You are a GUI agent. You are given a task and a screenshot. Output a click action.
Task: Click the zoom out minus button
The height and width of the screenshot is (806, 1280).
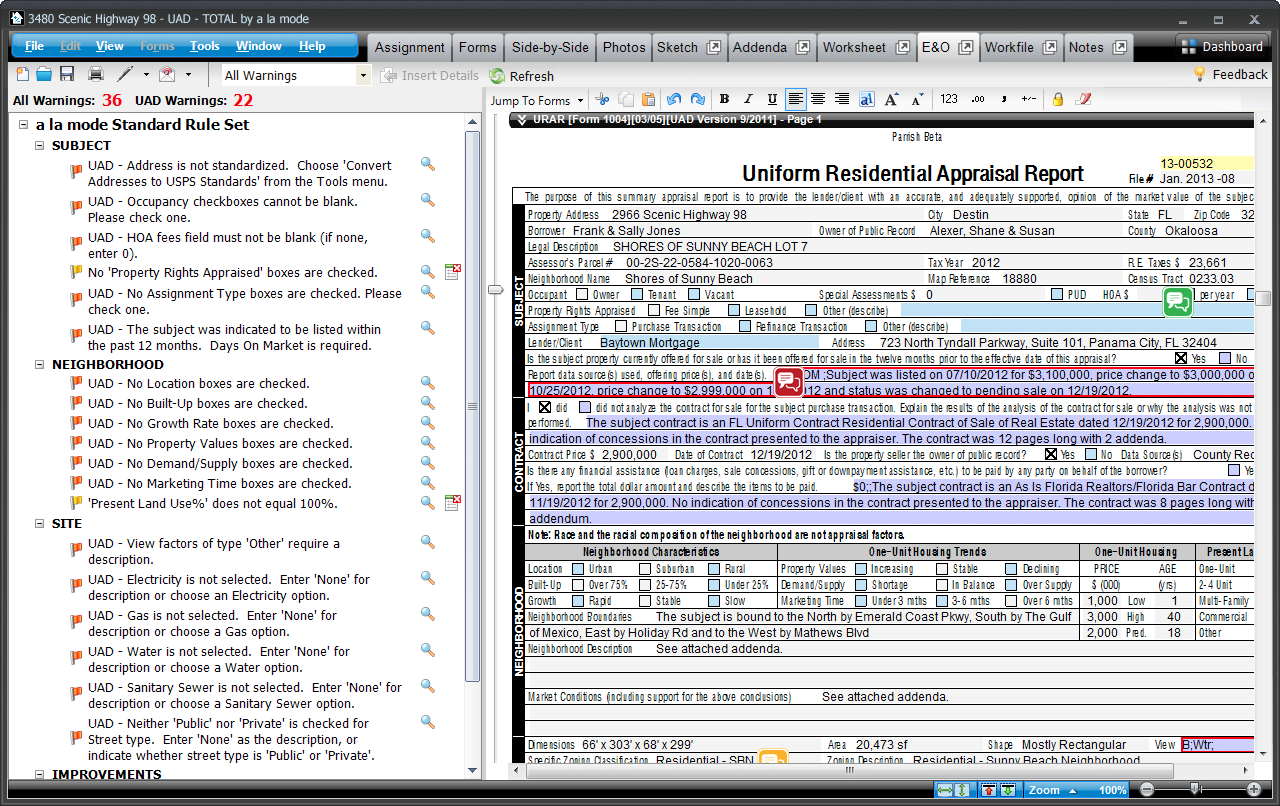tap(1147, 790)
